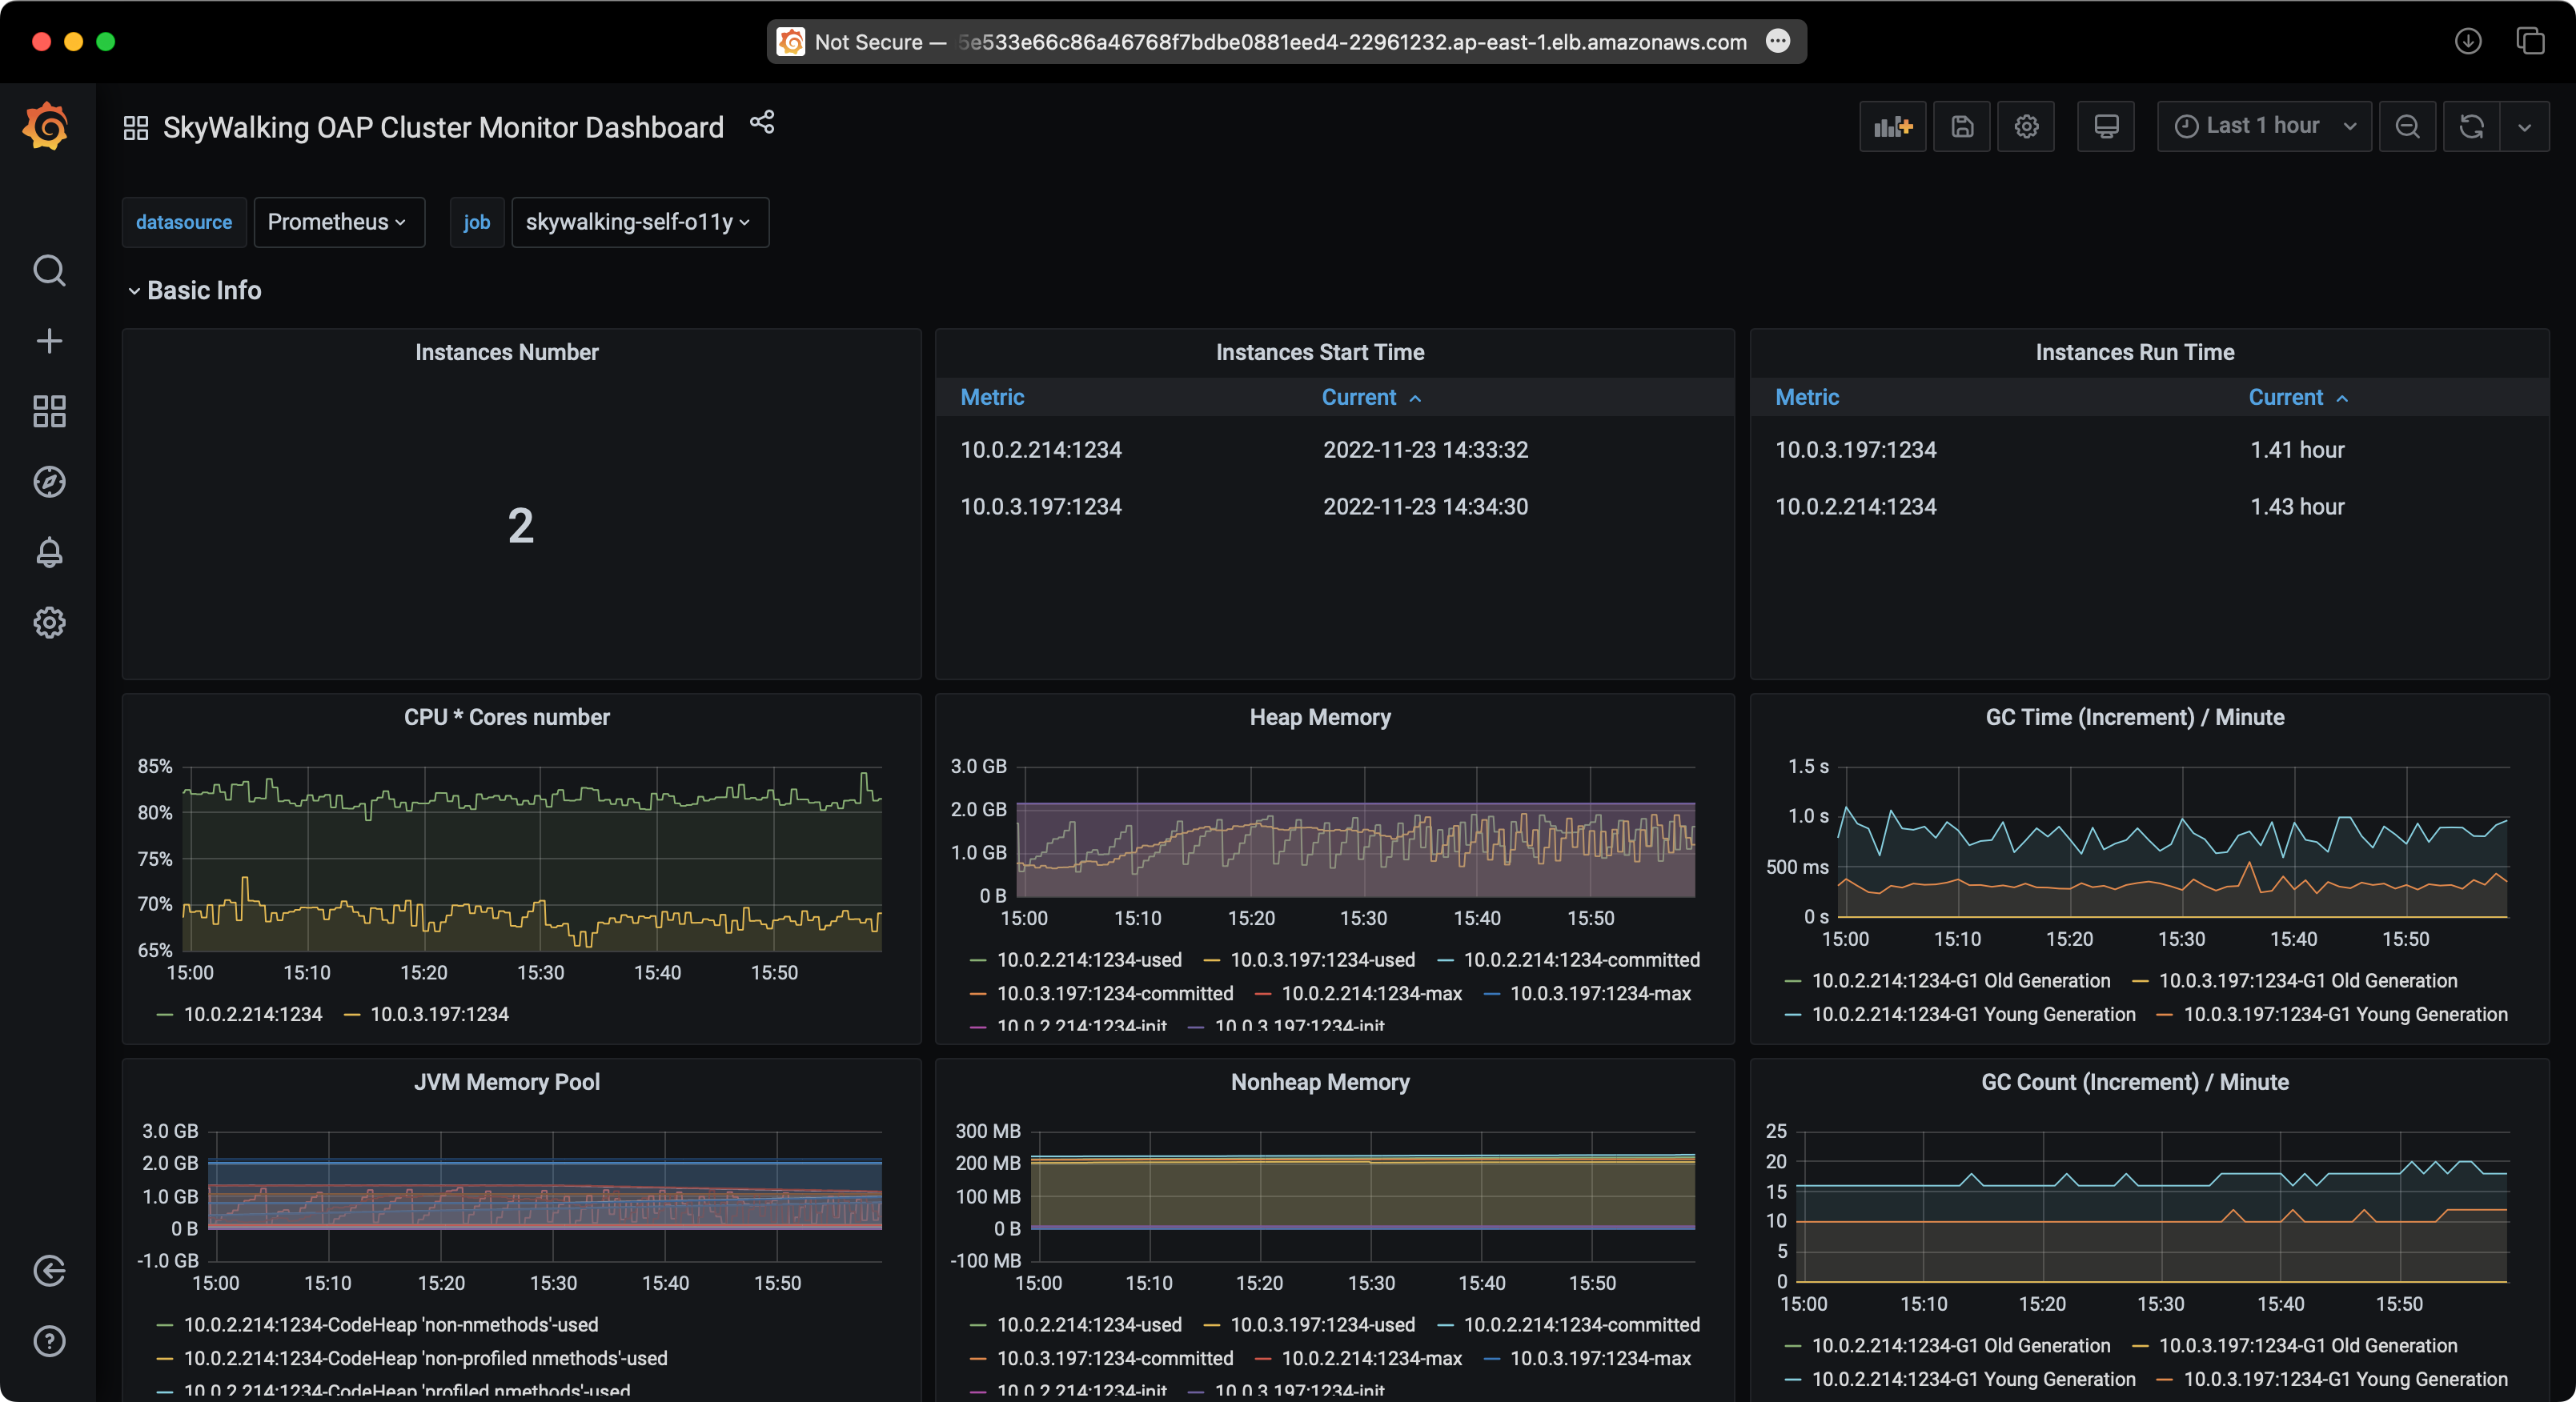Open the skywalking-self-o11y job dropdown

pos(639,222)
